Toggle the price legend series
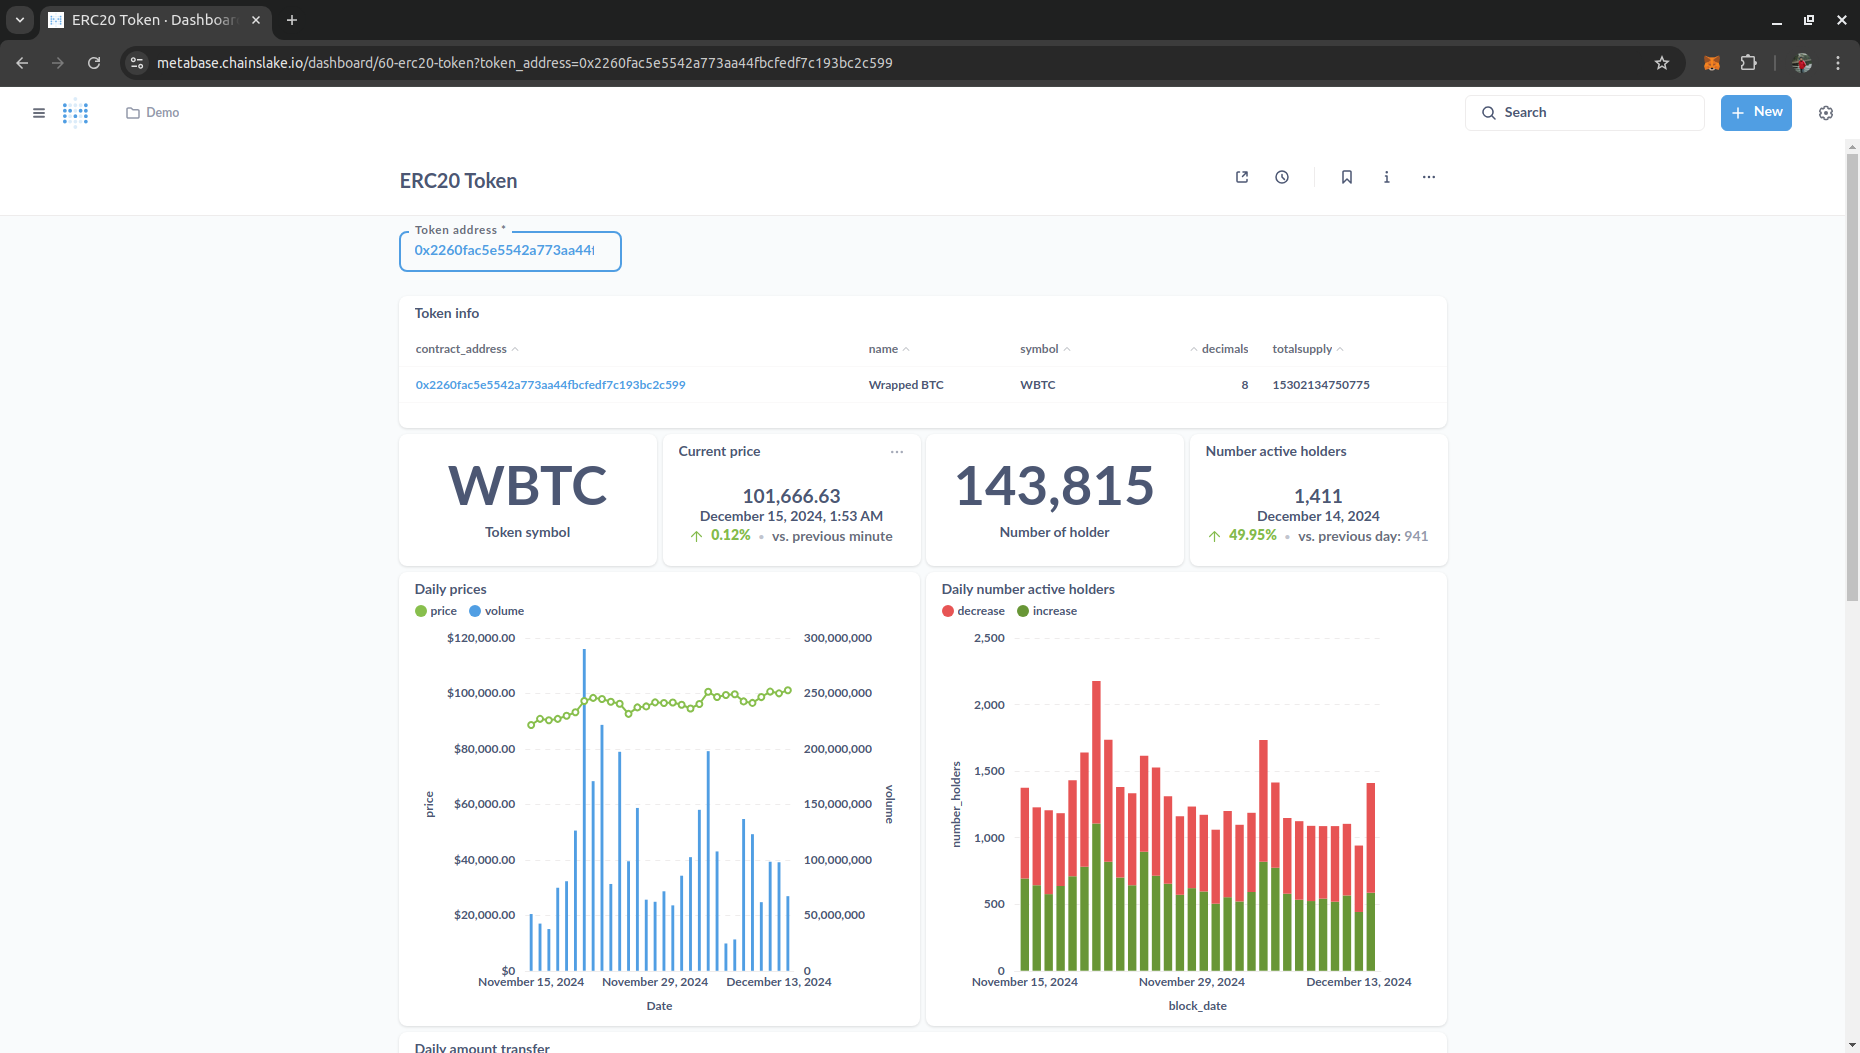 pyautogui.click(x=436, y=611)
